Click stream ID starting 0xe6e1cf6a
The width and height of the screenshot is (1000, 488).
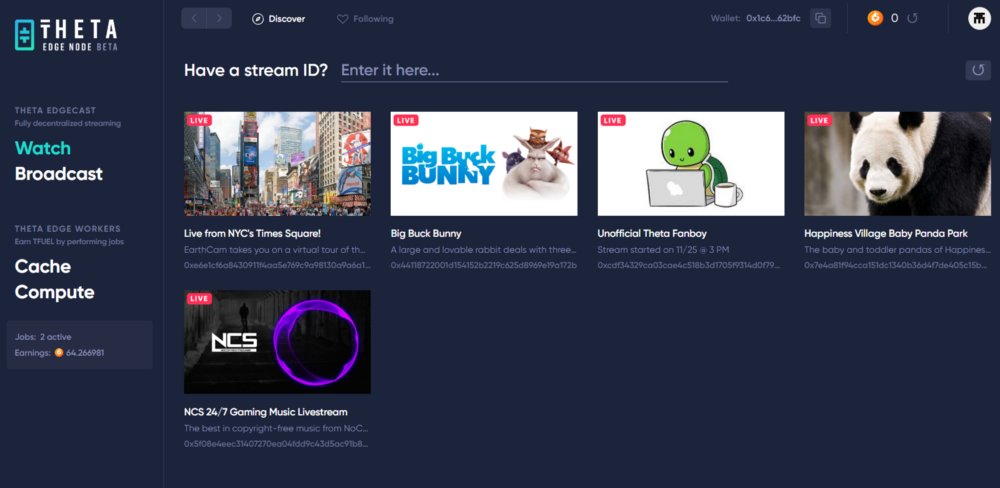(x=277, y=265)
